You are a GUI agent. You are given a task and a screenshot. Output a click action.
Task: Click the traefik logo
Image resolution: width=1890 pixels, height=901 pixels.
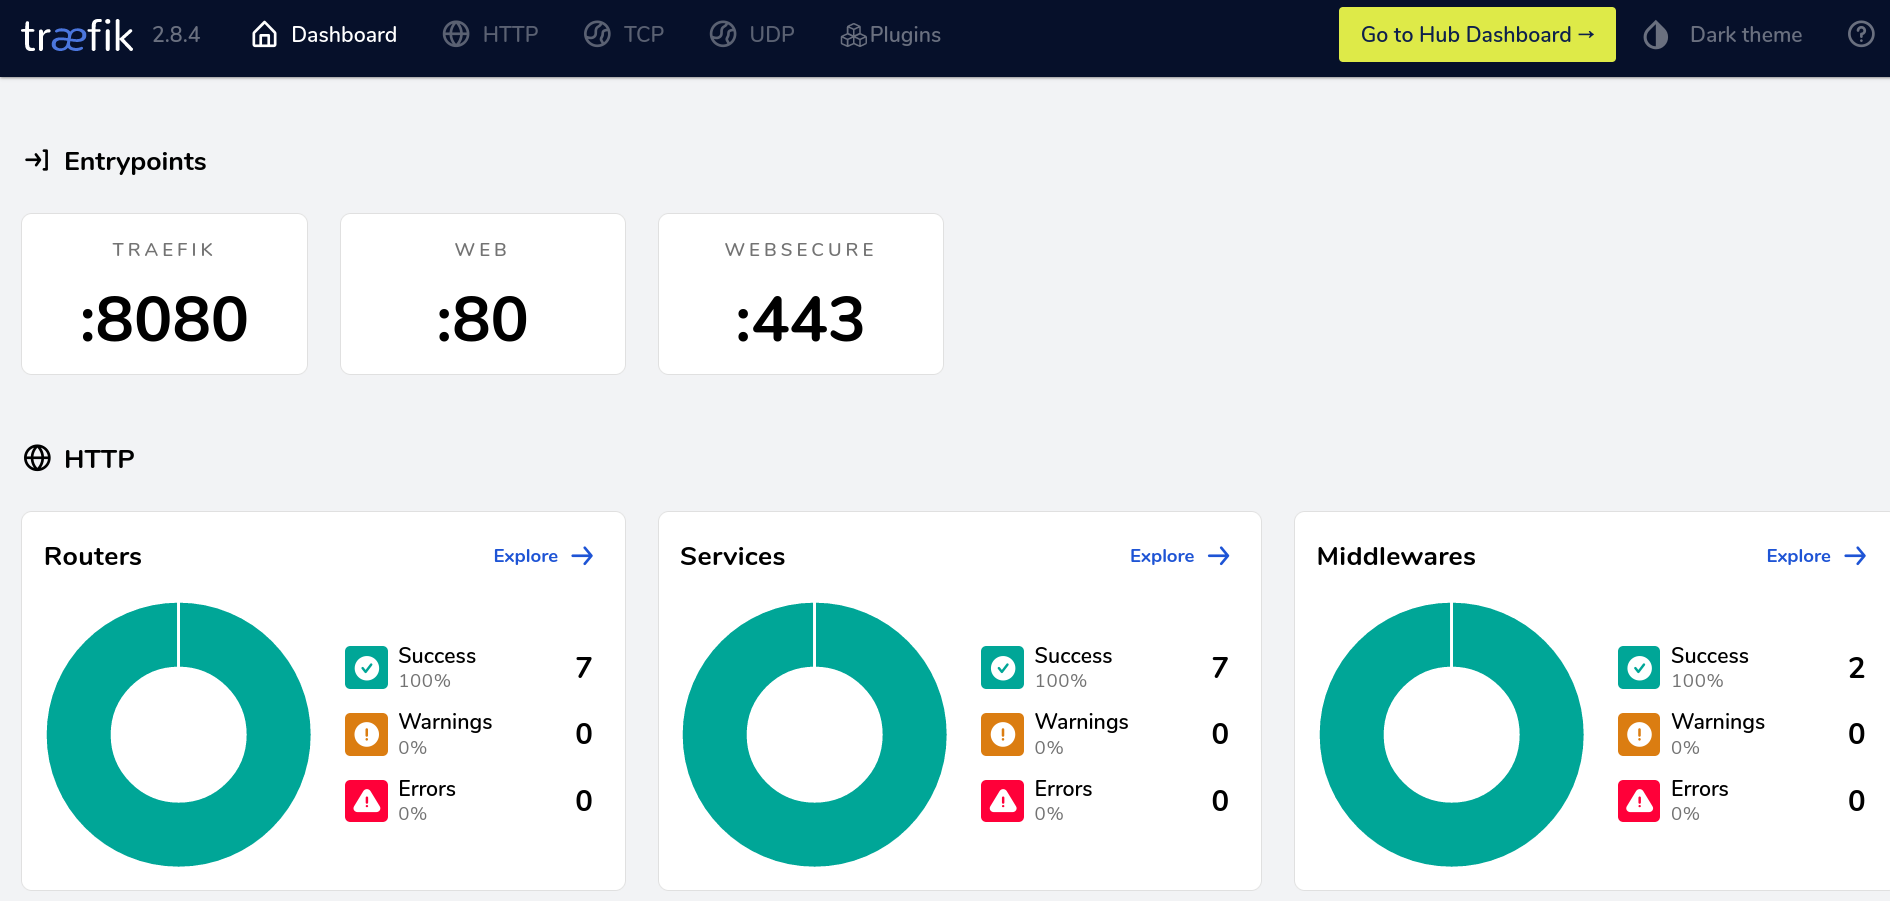[76, 33]
